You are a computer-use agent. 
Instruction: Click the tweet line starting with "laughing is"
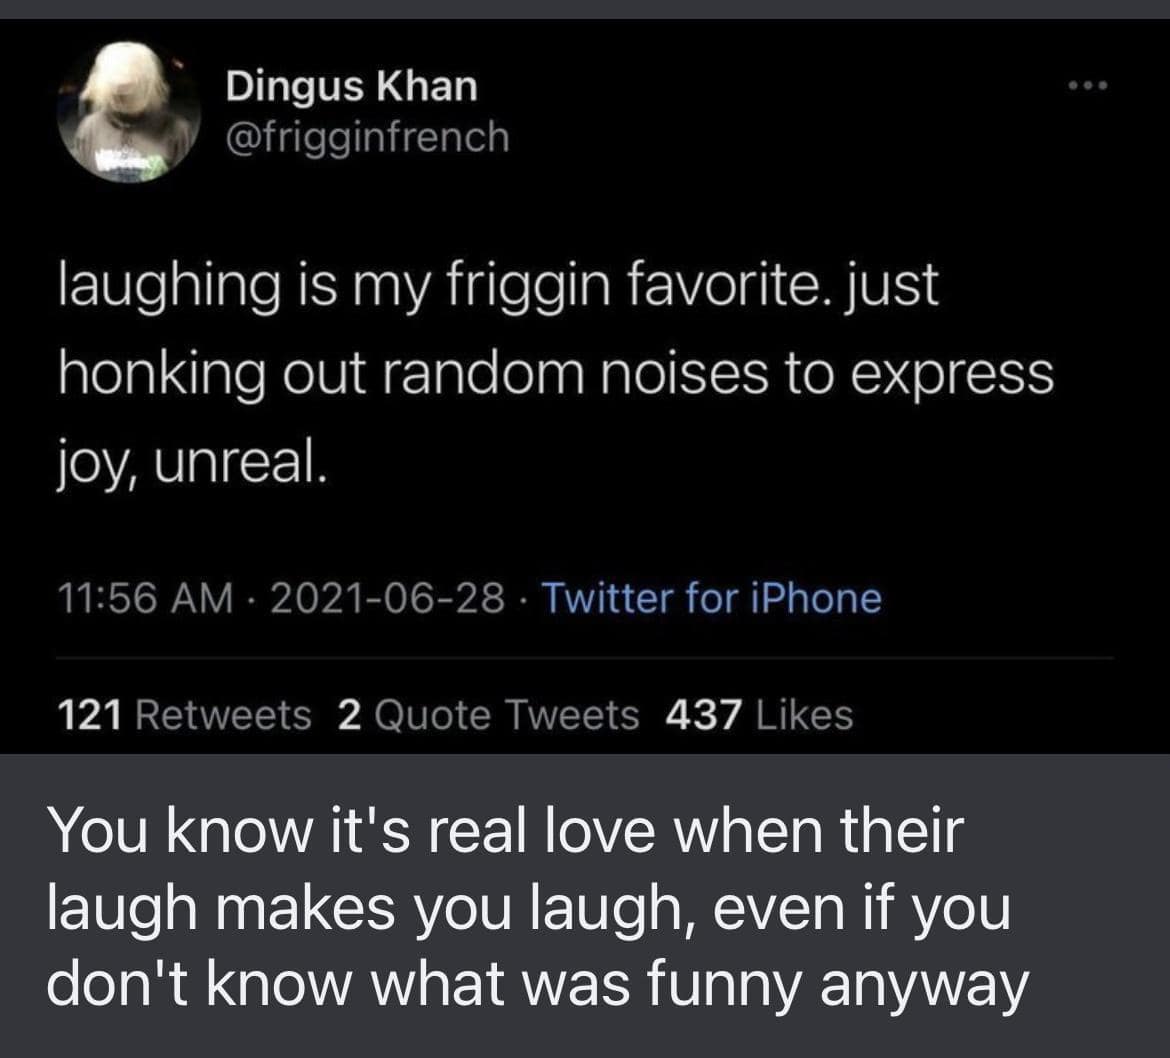click(x=500, y=288)
